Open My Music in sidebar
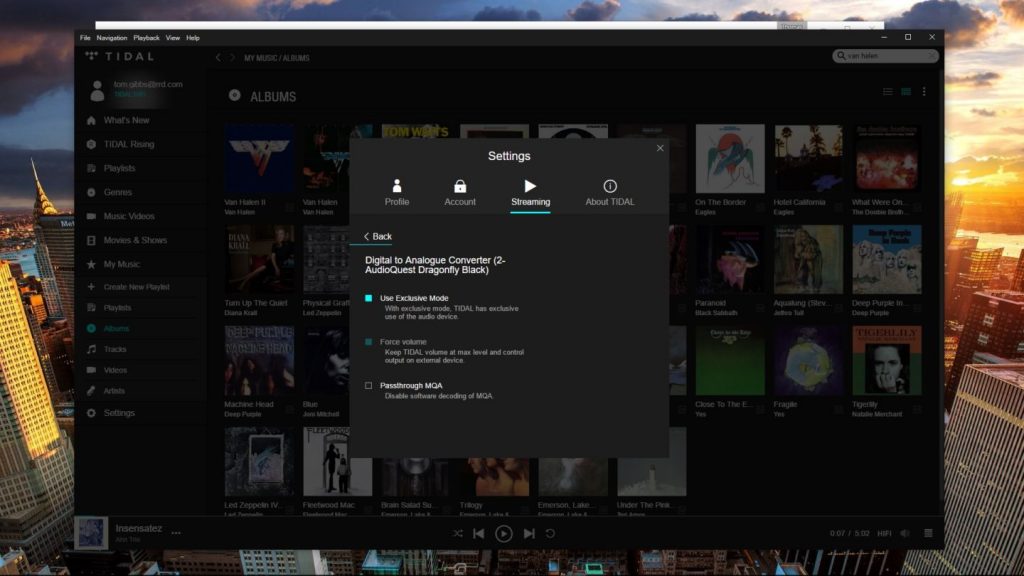The width and height of the screenshot is (1024, 576). tap(121, 264)
